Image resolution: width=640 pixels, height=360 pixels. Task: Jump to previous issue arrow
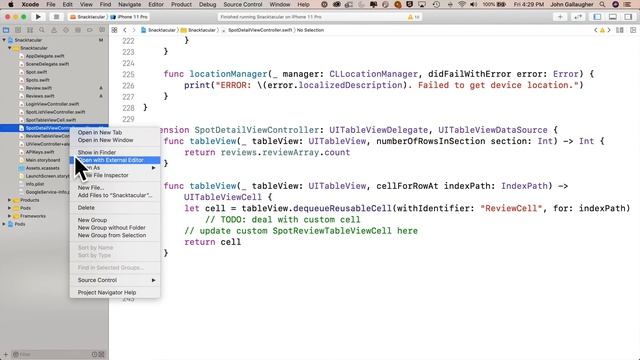point(596,30)
